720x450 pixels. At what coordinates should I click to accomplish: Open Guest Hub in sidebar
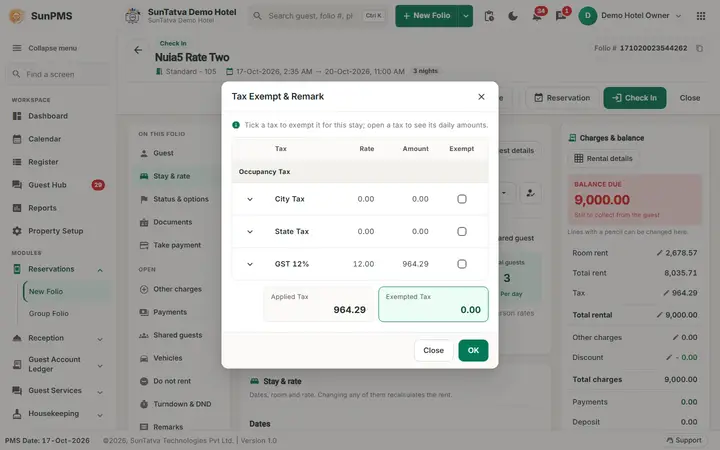pyautogui.click(x=47, y=185)
